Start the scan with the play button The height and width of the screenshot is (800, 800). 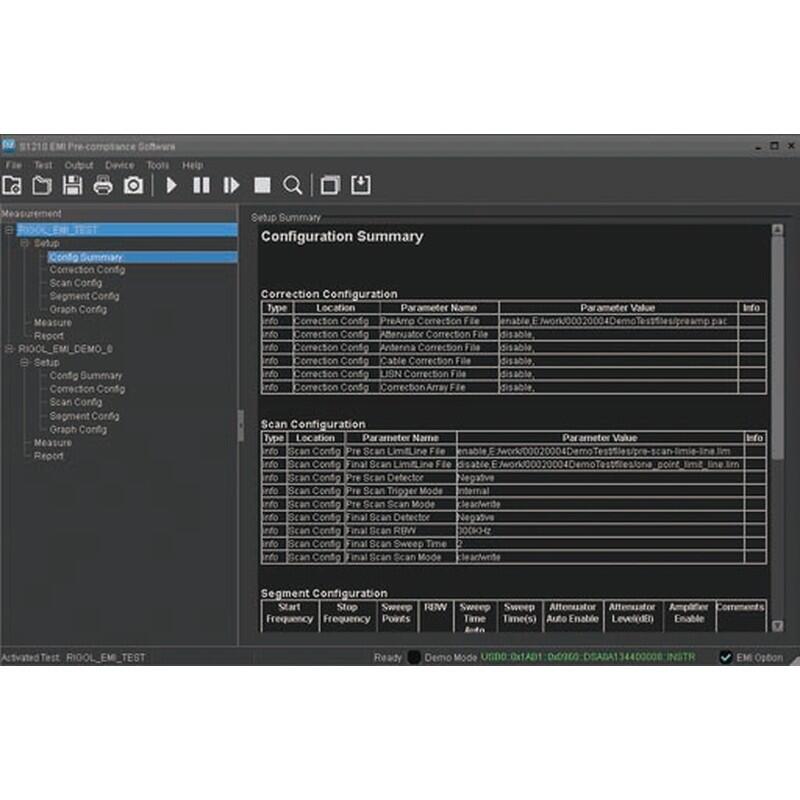pyautogui.click(x=171, y=185)
